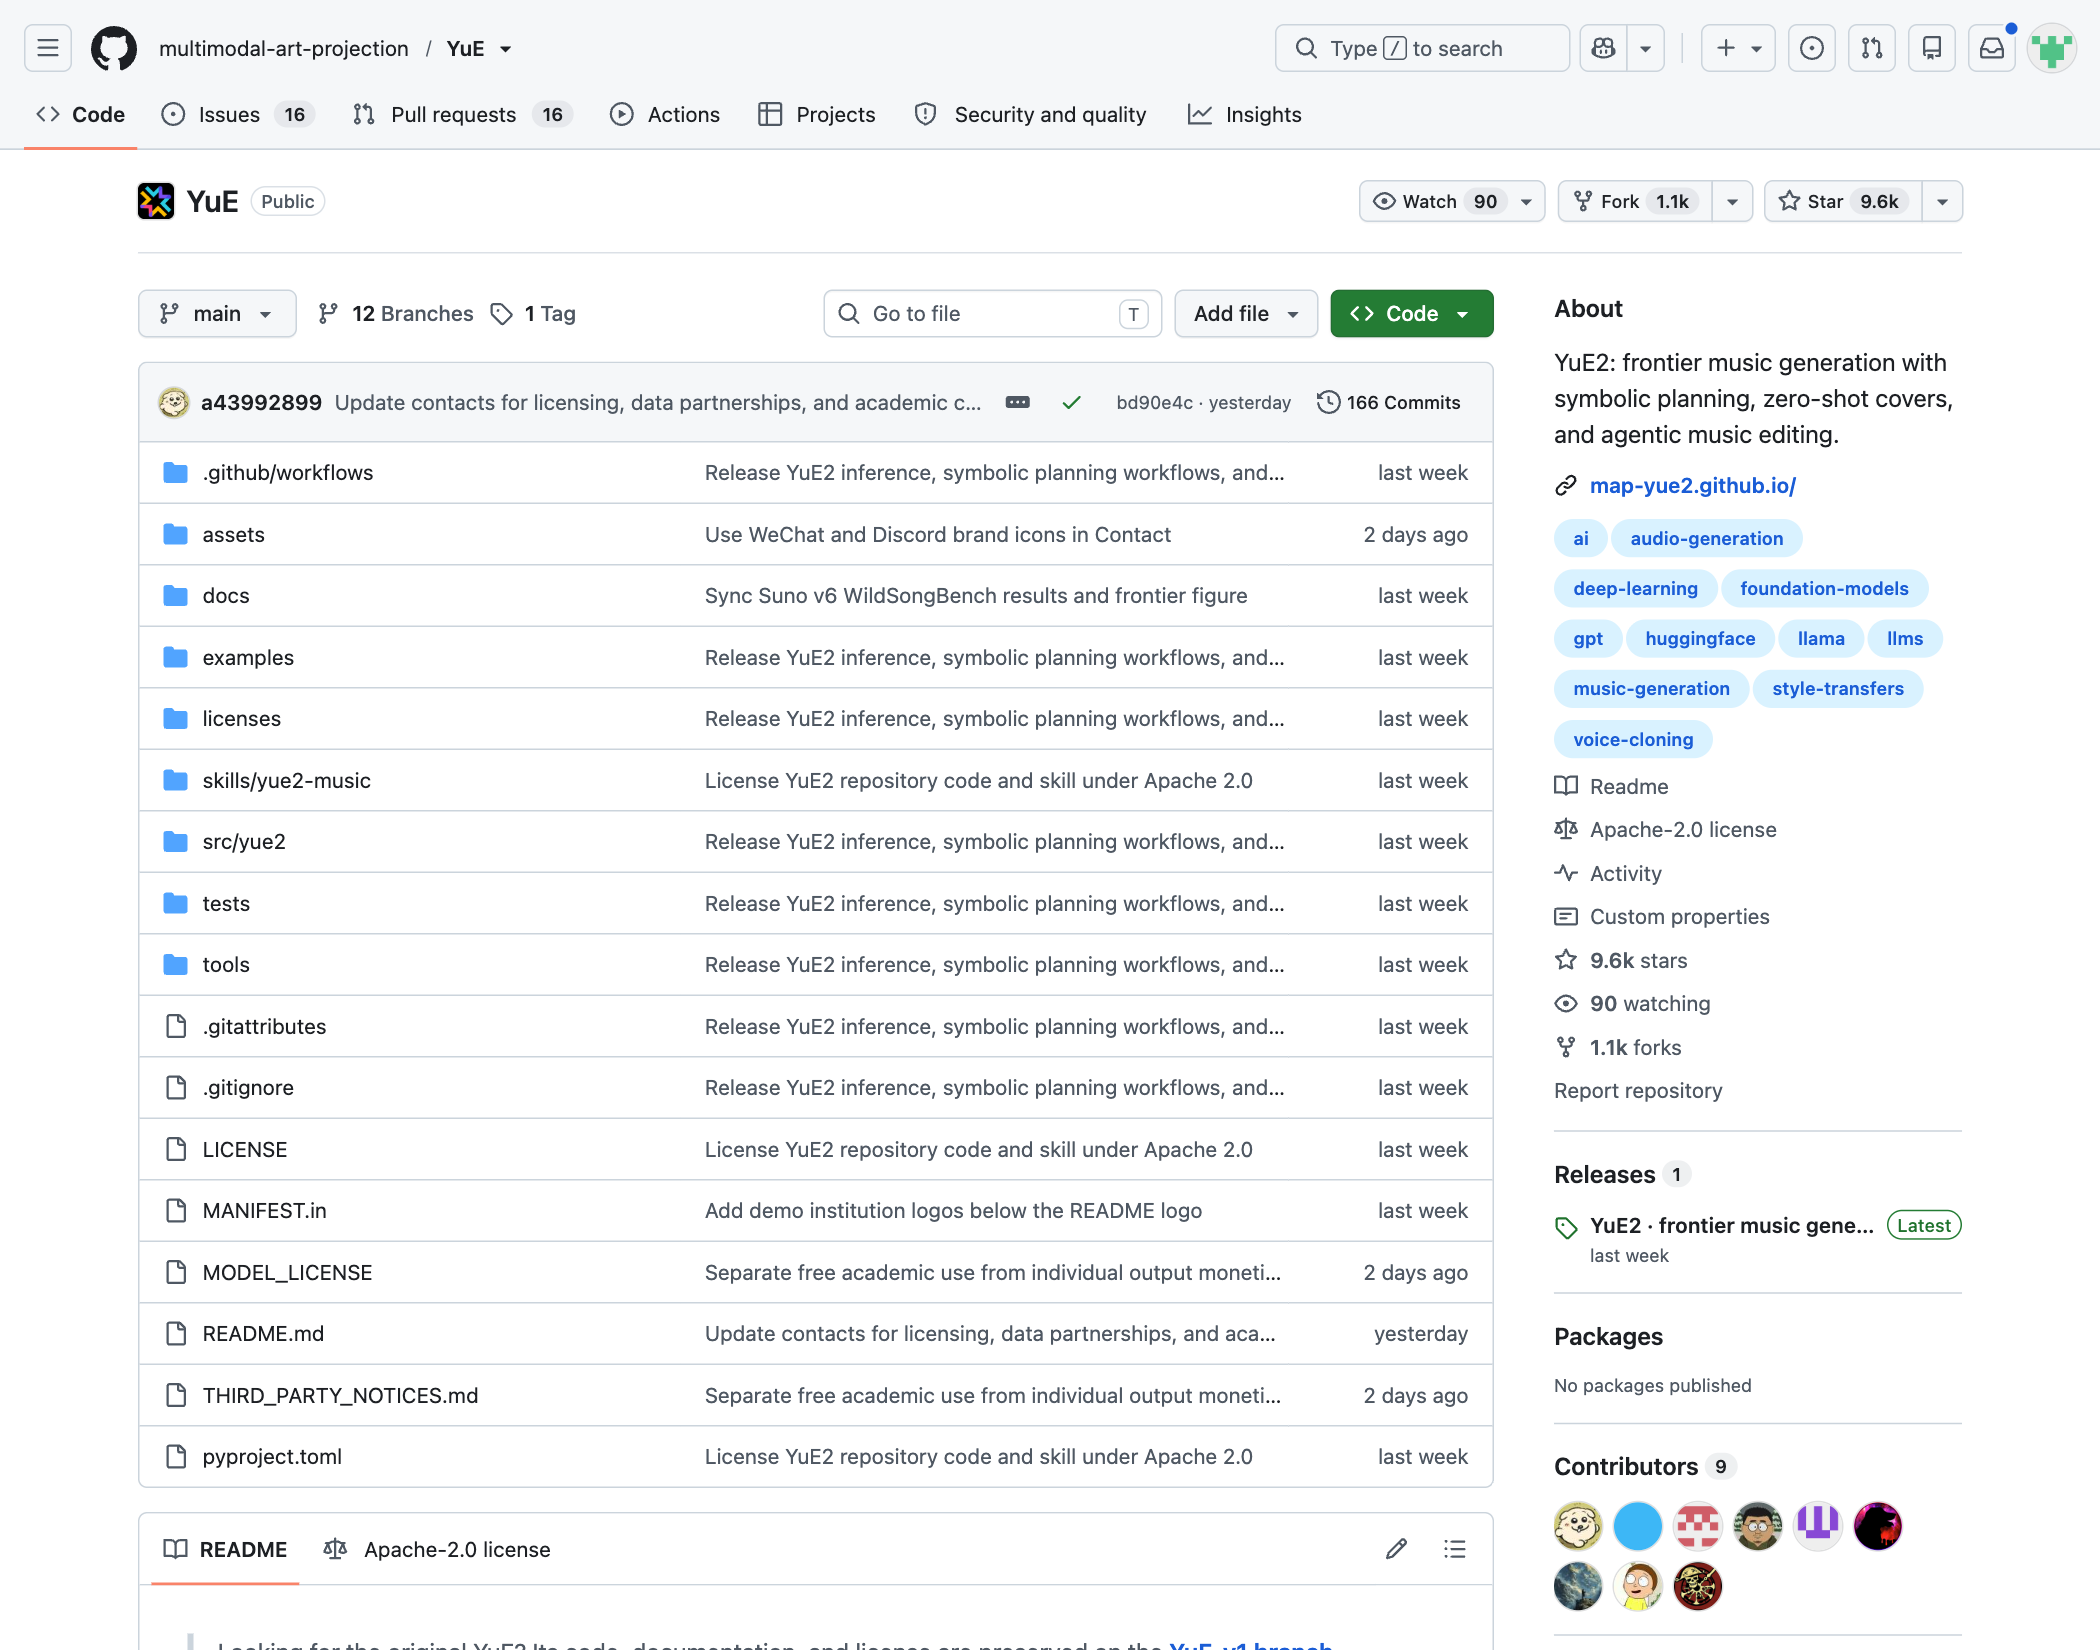Open the map-yue2.github.io link
This screenshot has width=2100, height=1650.
(1692, 485)
